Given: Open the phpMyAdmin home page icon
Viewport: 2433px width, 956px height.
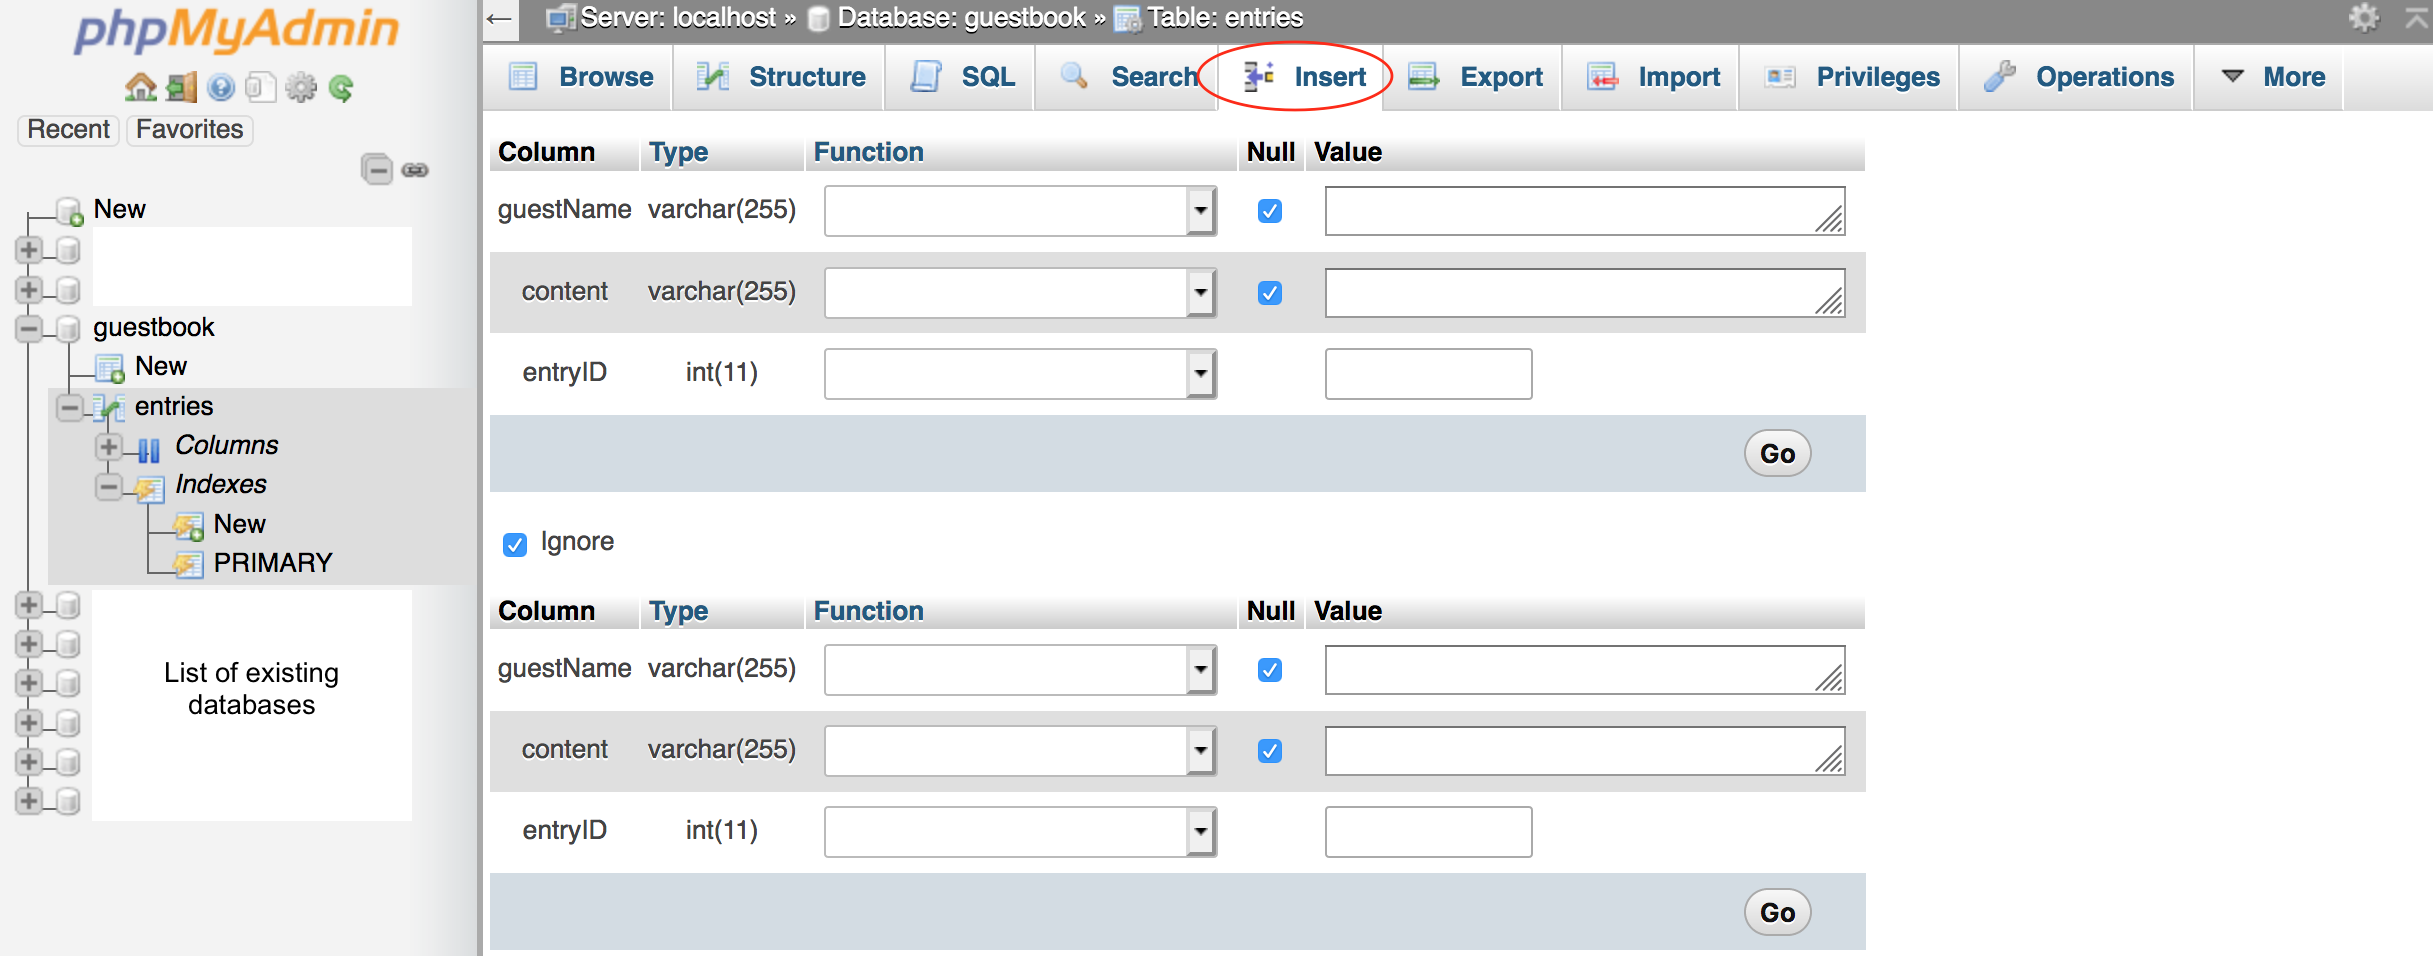Looking at the screenshot, I should coord(143,87).
